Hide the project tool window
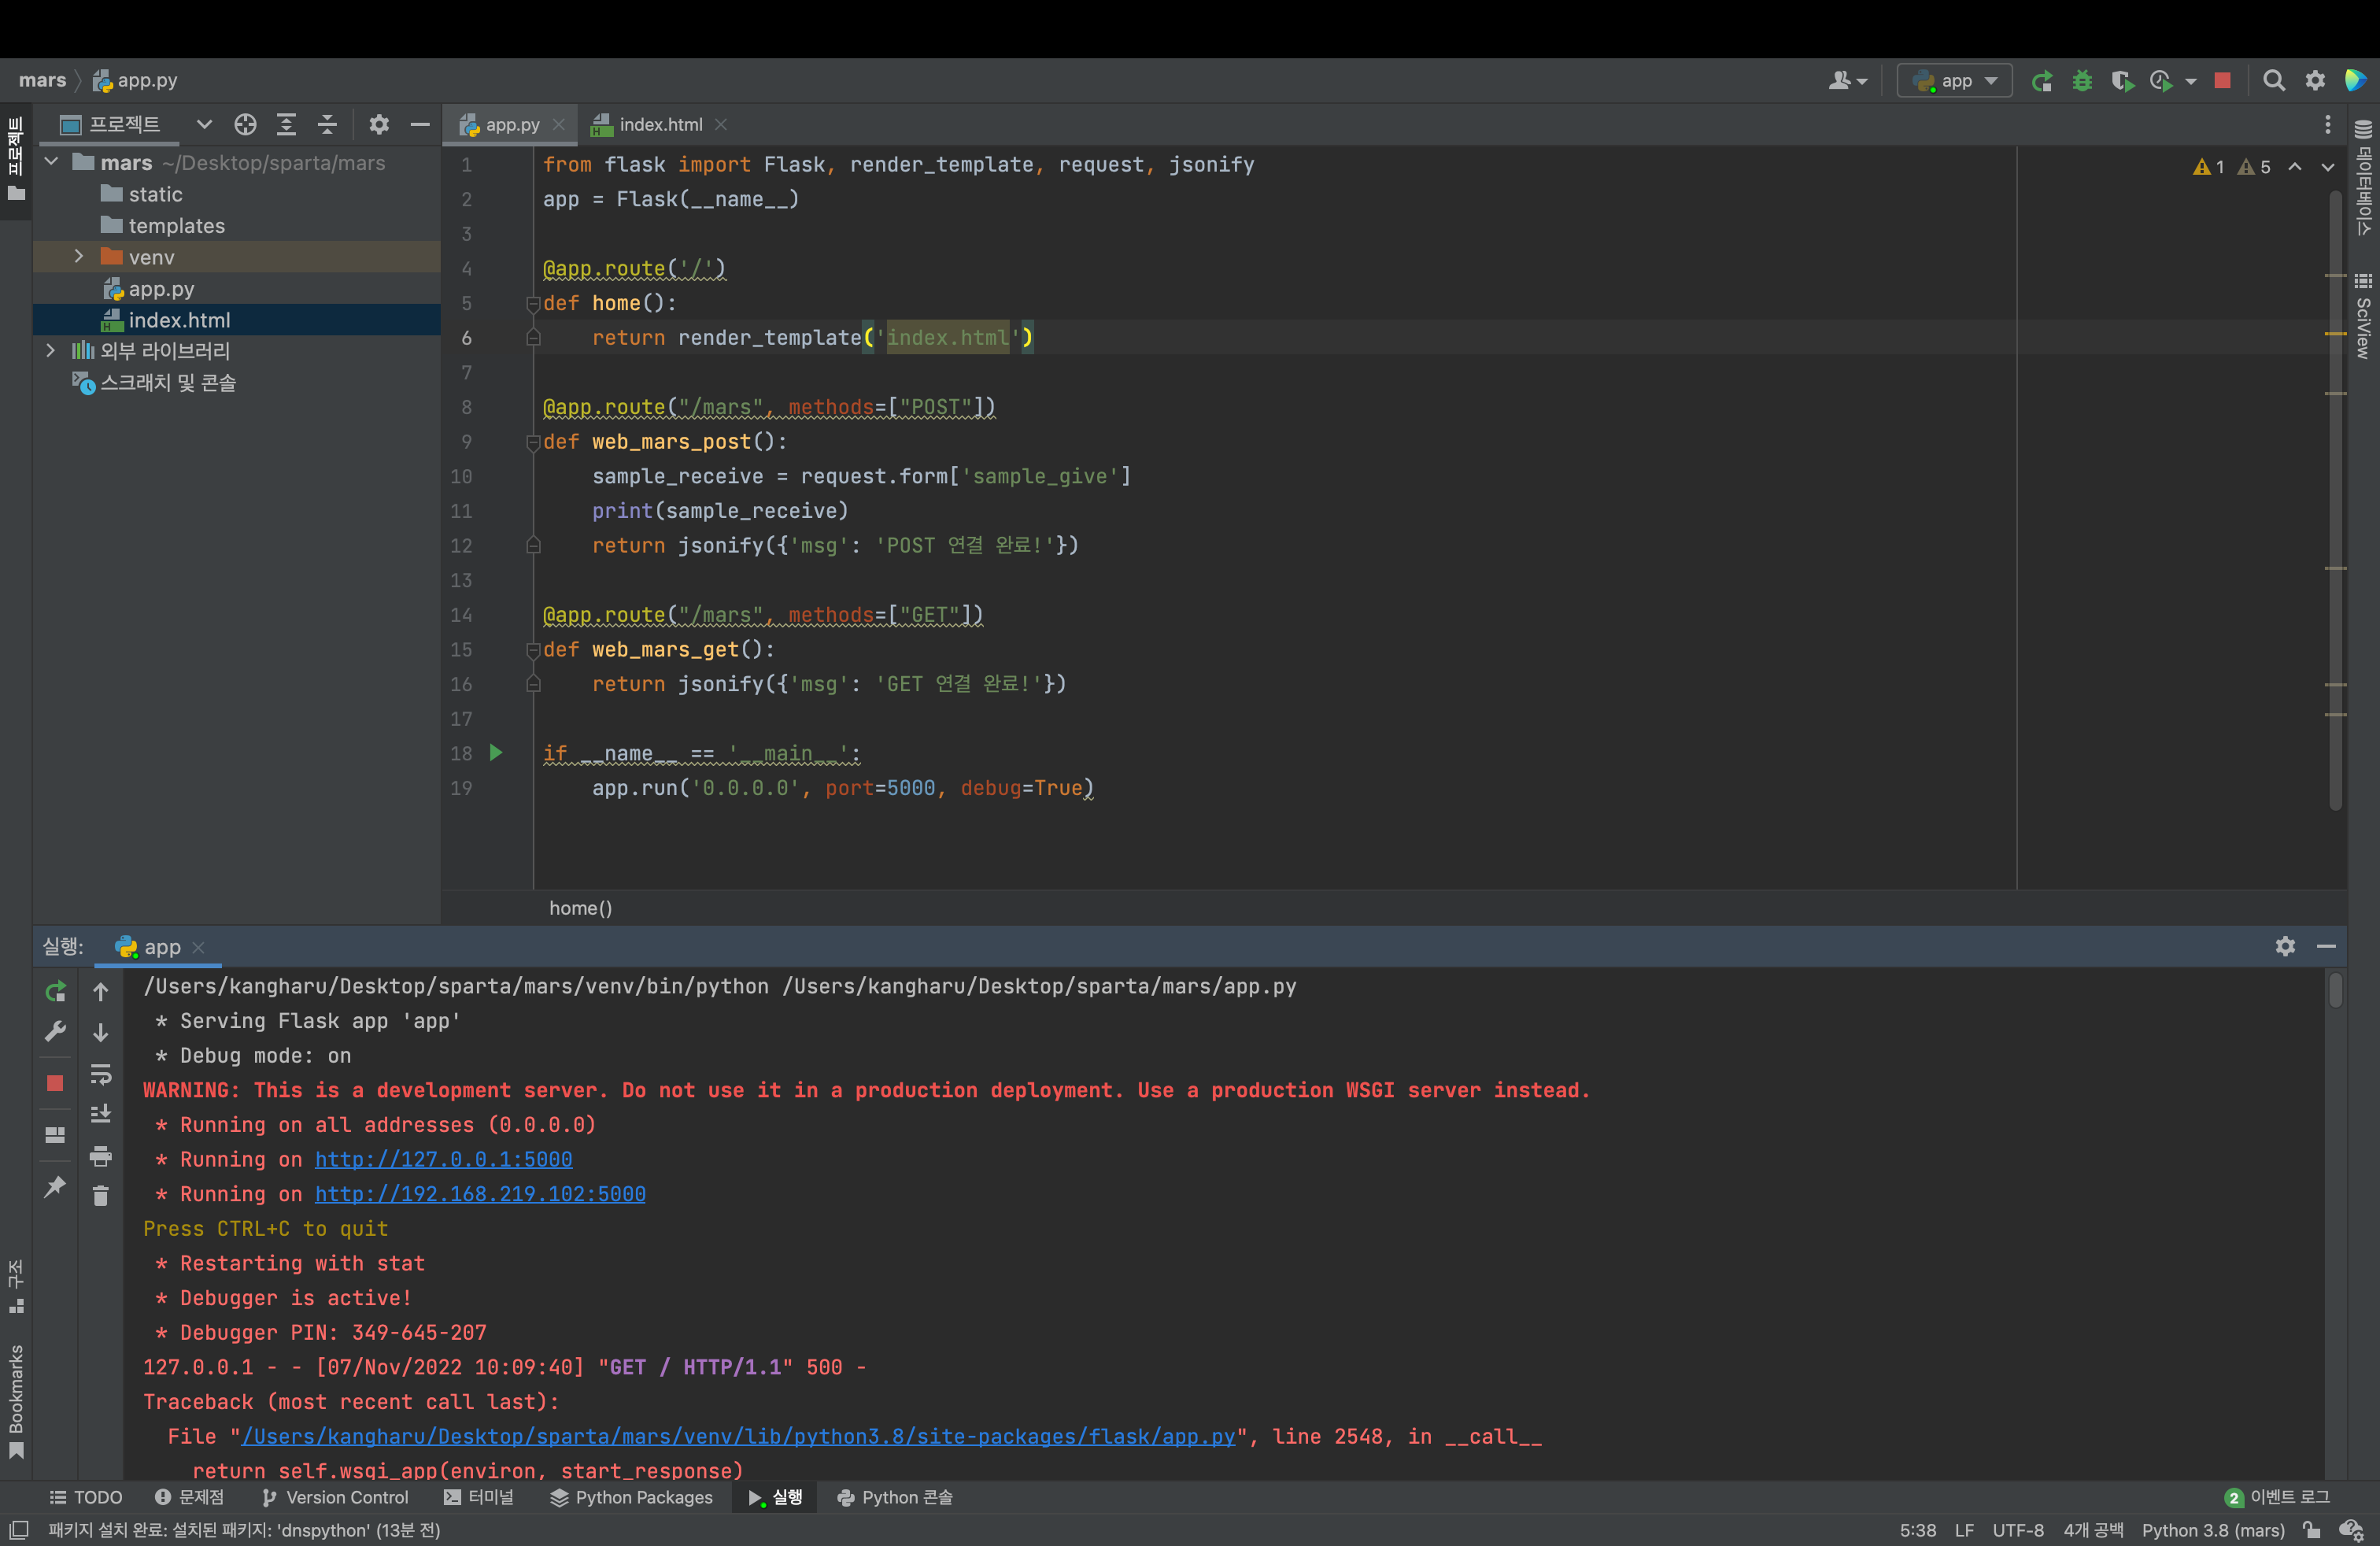Image resolution: width=2380 pixels, height=1546 pixels. 420,124
